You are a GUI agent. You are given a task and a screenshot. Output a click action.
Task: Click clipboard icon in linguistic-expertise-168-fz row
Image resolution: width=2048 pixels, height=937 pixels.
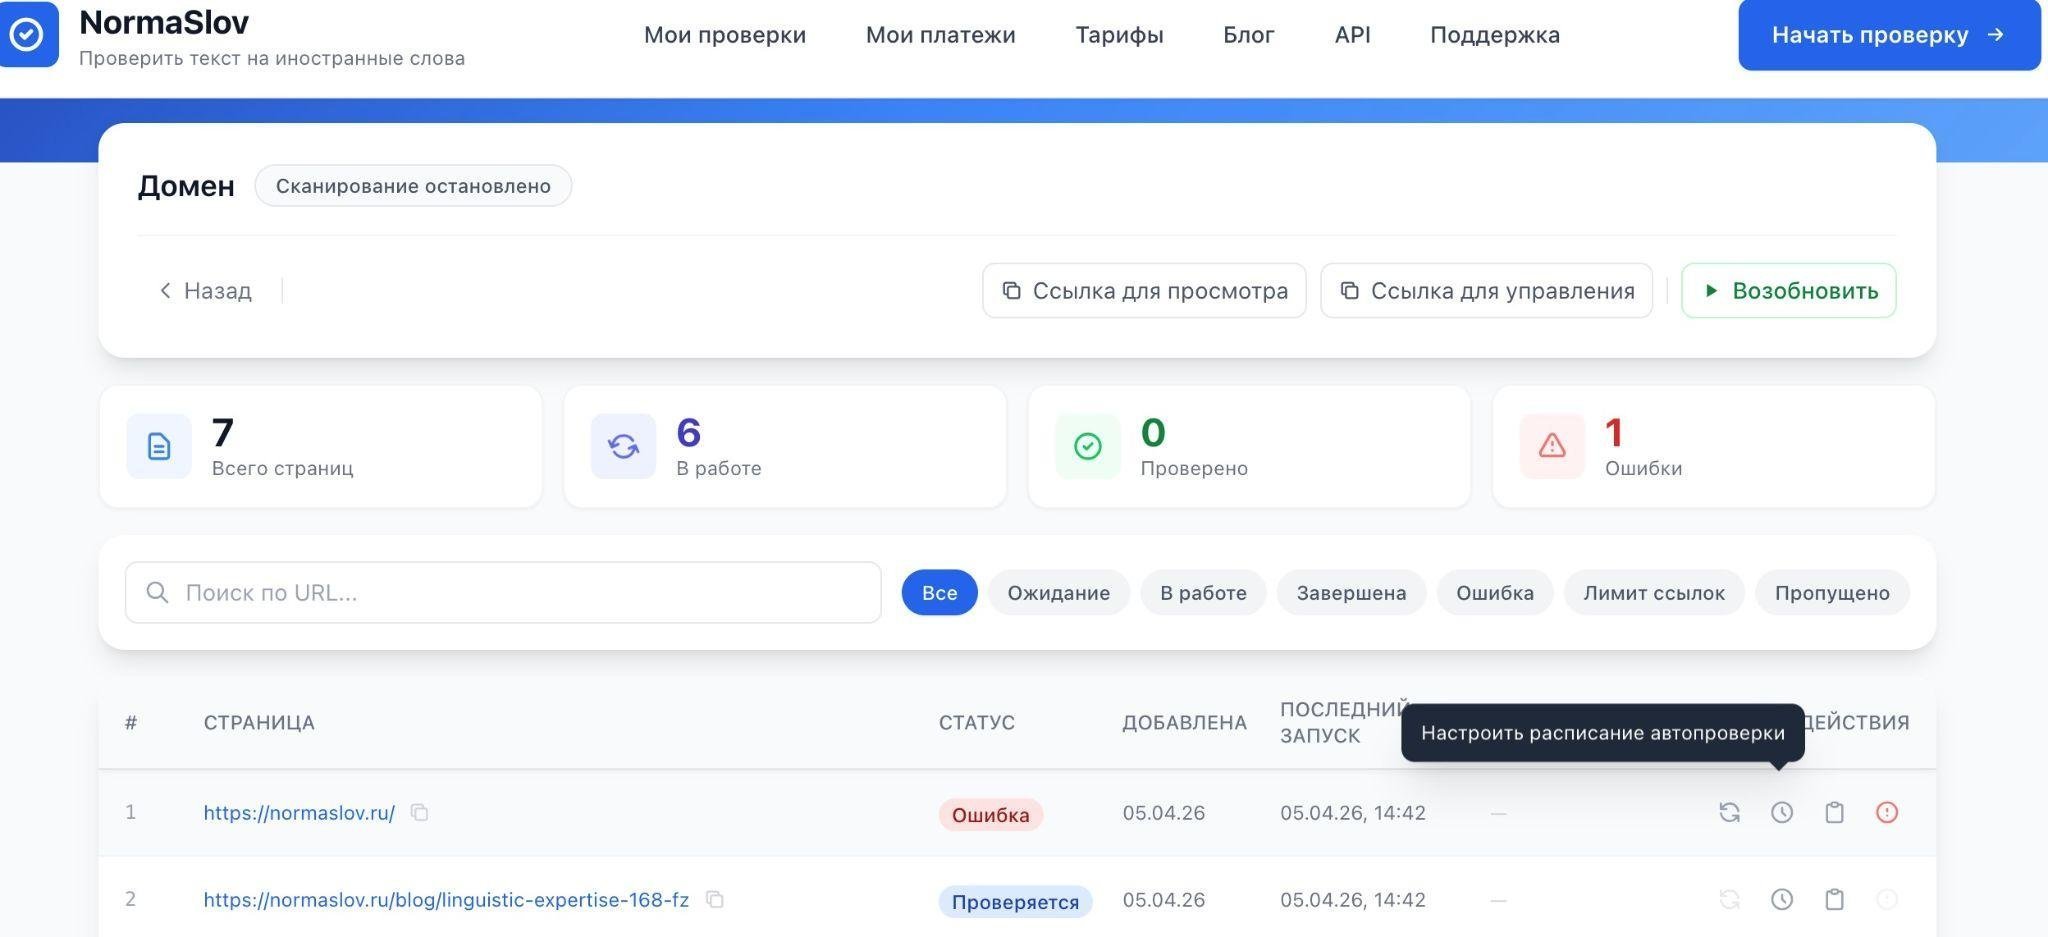(1834, 899)
